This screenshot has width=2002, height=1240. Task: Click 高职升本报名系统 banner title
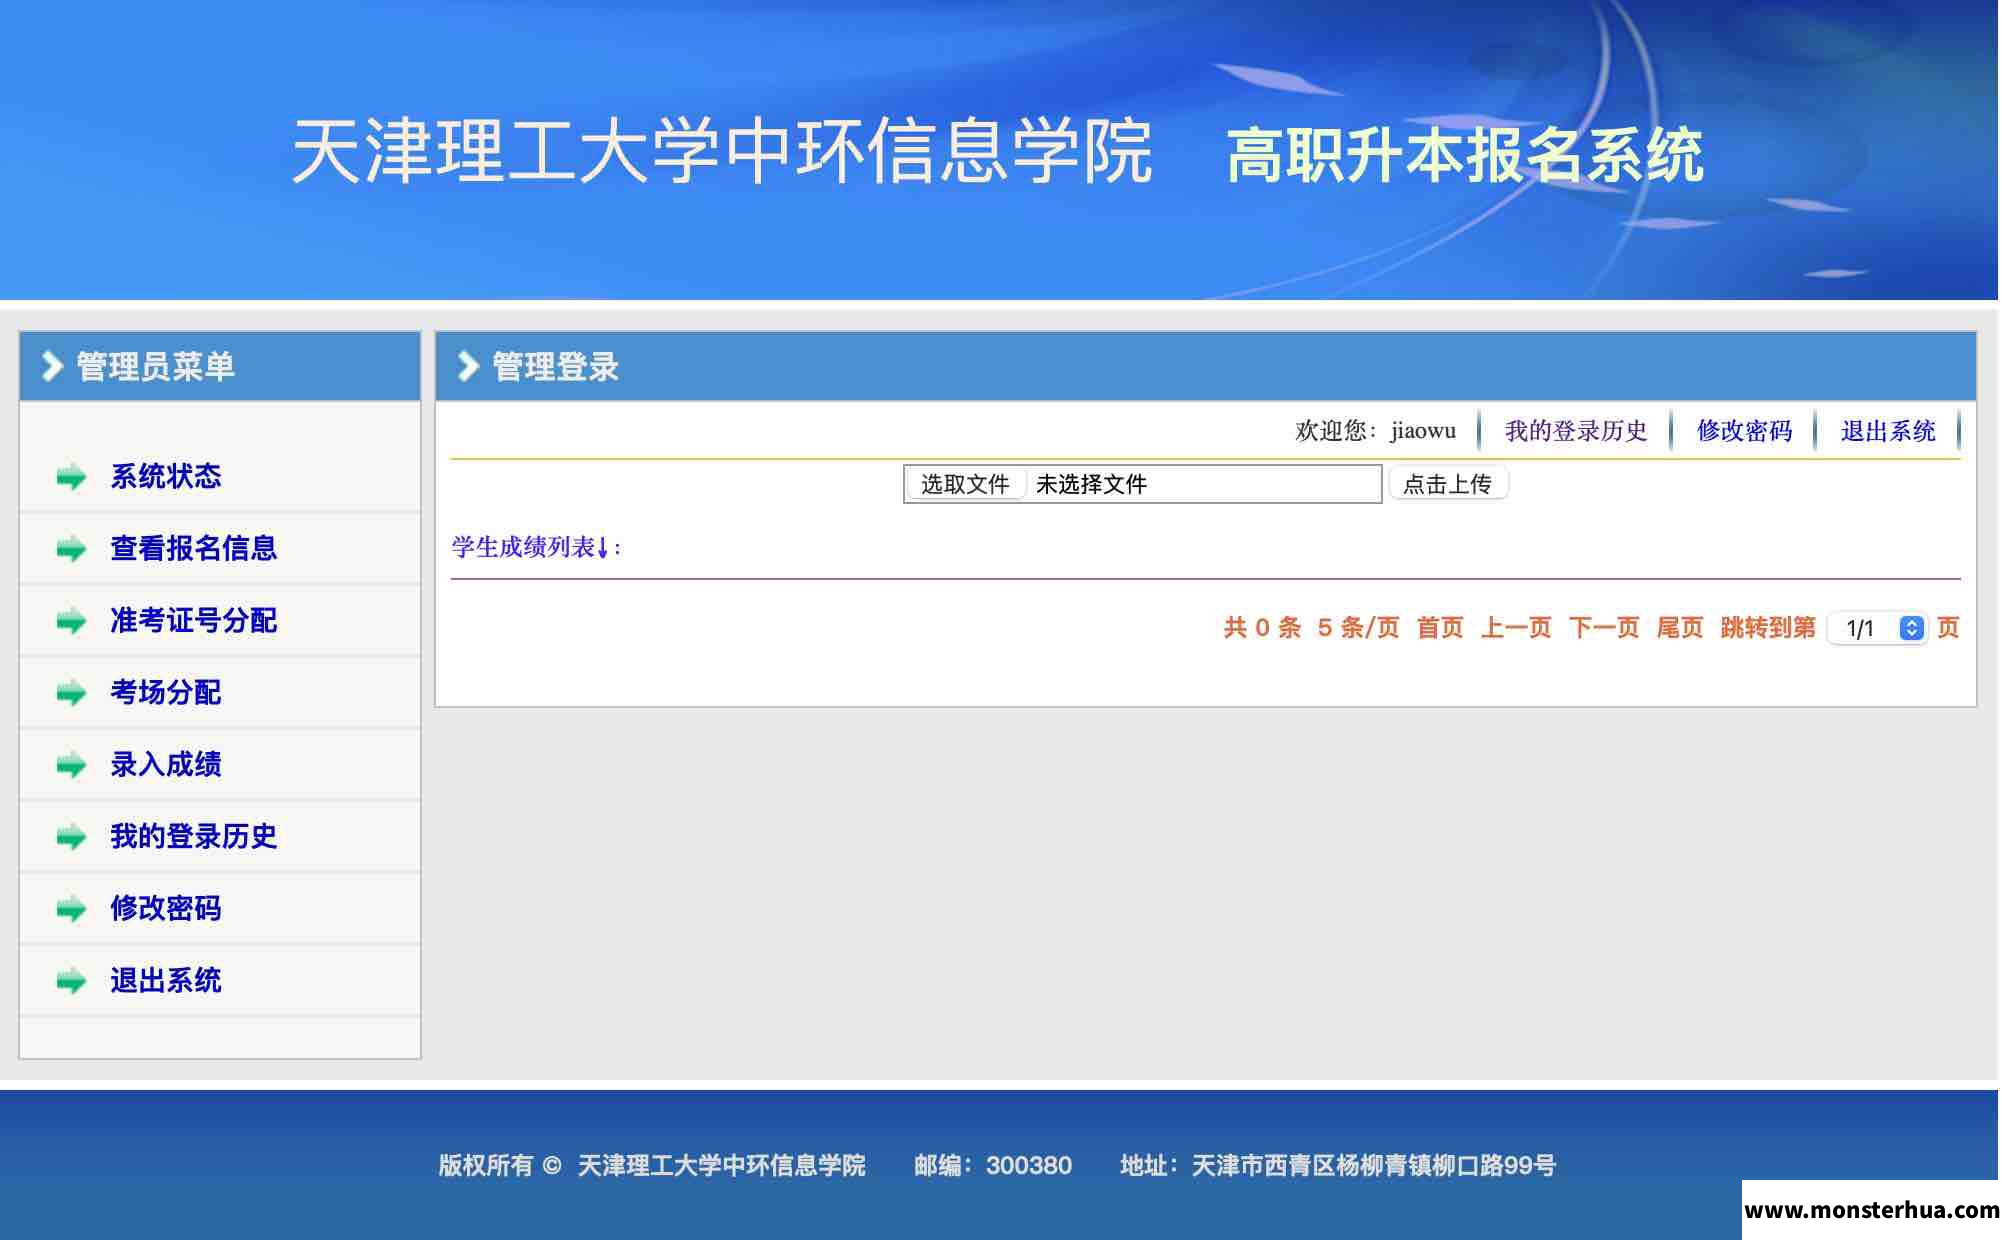pyautogui.click(x=1465, y=155)
